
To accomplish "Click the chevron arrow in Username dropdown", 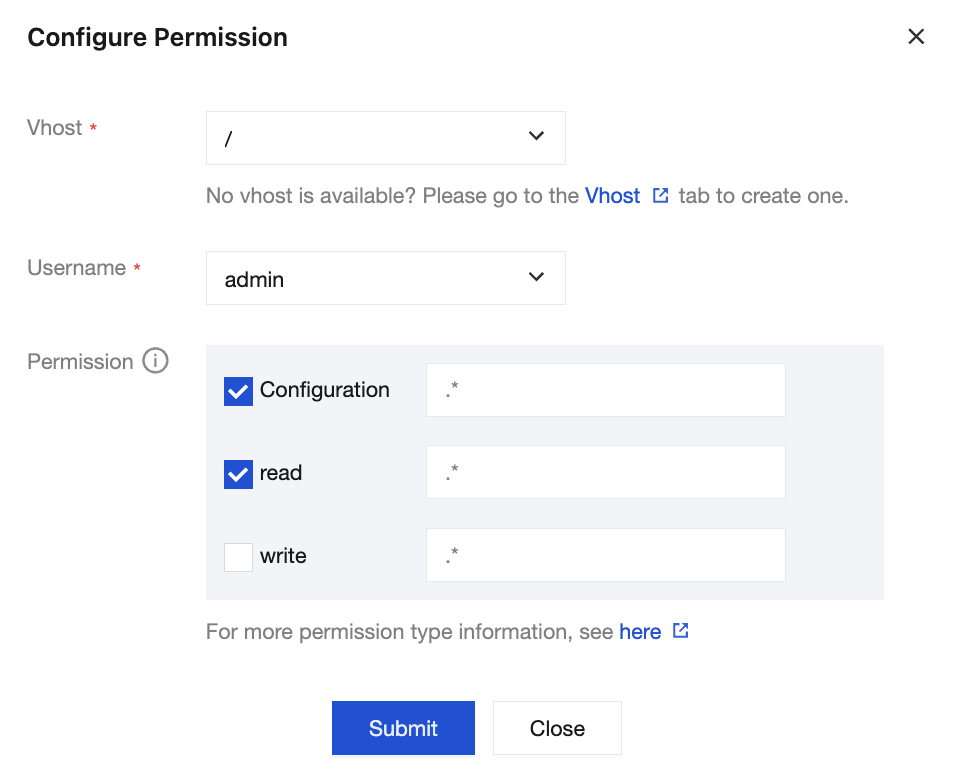I will tap(536, 277).
